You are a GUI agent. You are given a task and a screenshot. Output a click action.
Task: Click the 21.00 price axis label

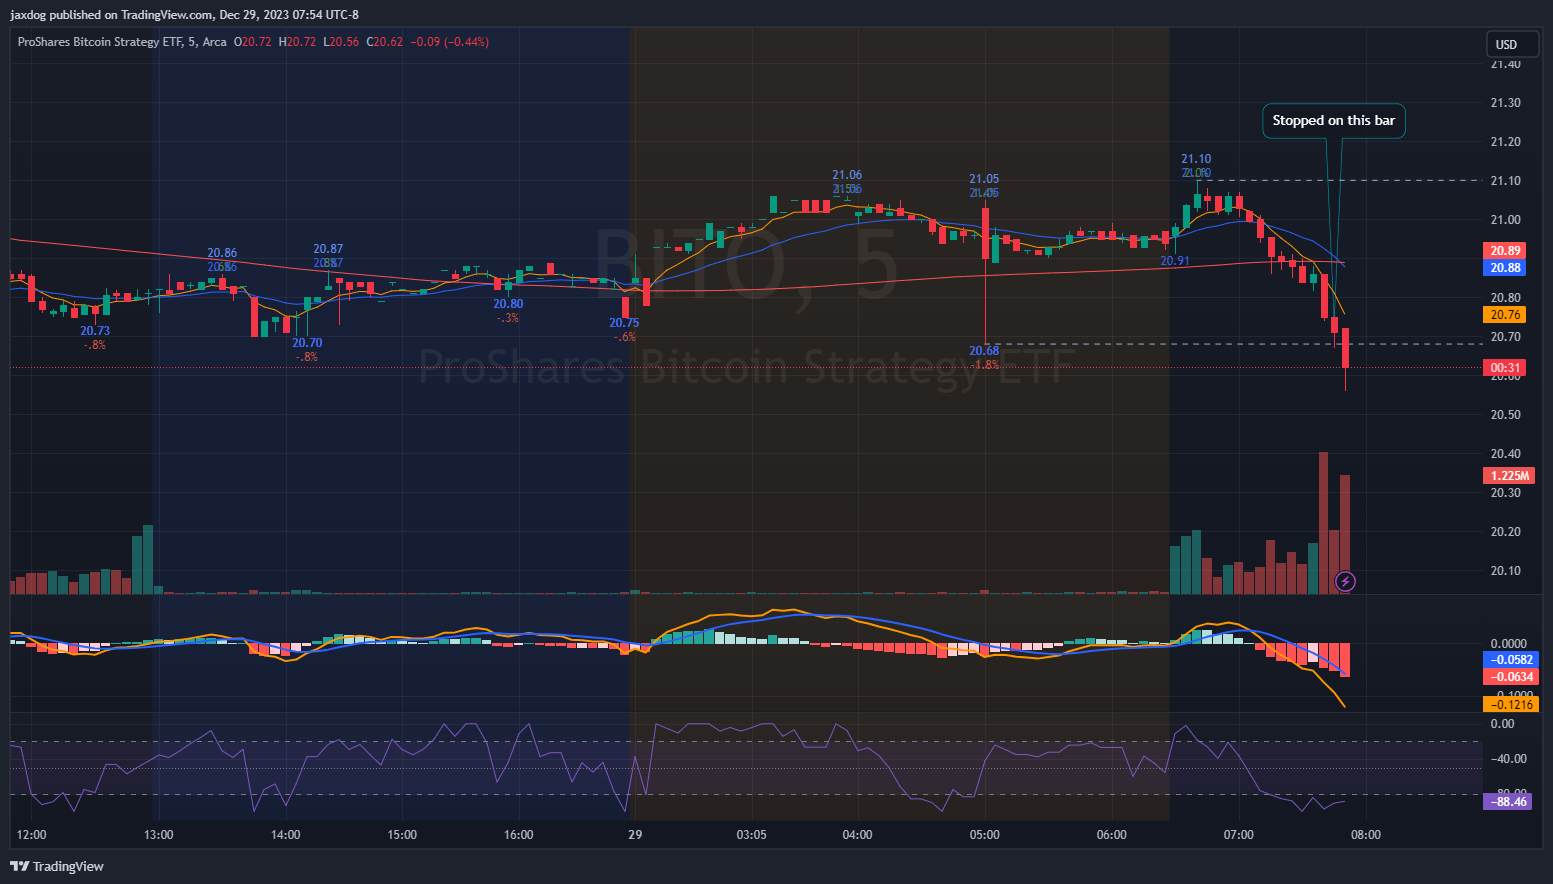pyautogui.click(x=1505, y=220)
